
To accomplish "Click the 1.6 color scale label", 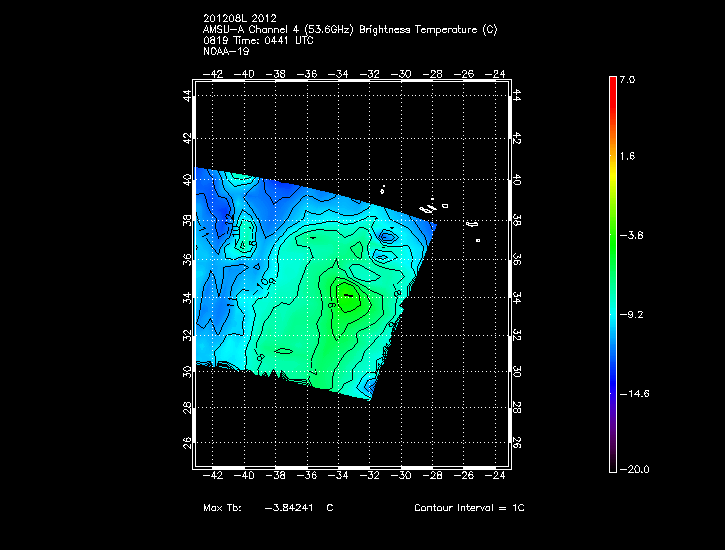I will [x=626, y=157].
